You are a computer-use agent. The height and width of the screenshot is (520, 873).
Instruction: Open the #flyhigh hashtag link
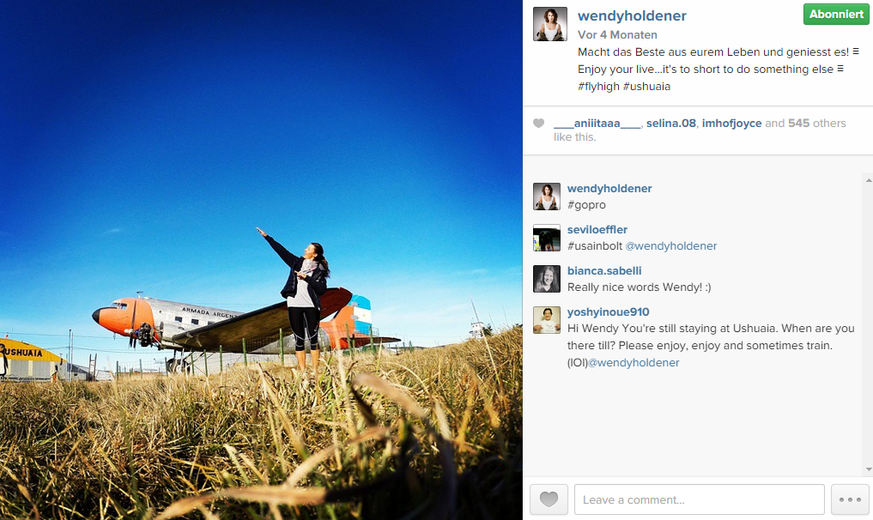(599, 86)
